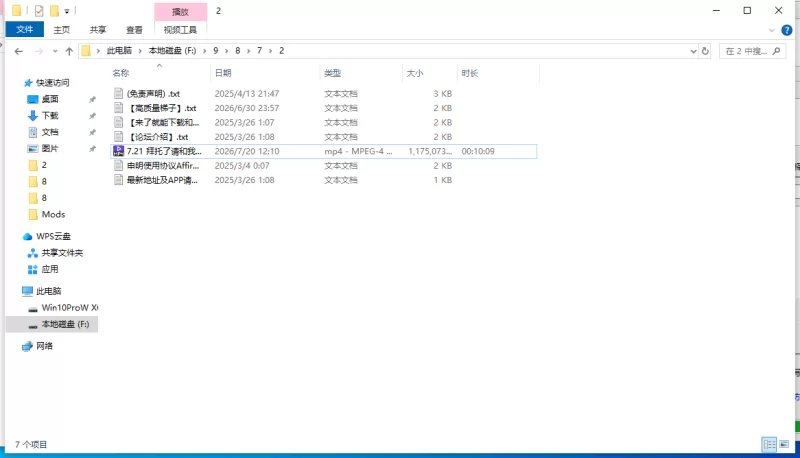Open the 共享 (Share) ribbon tab
The image size is (800, 458).
[98, 30]
